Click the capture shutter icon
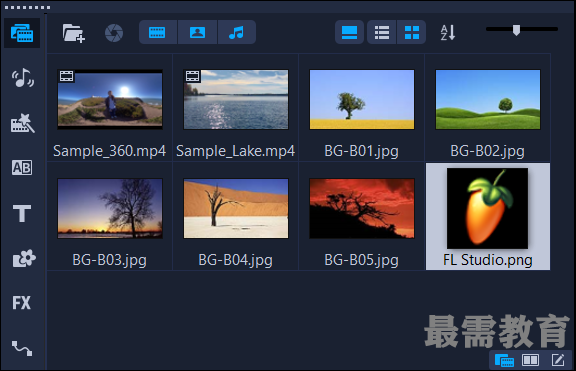The height and width of the screenshot is (371, 576). click(x=114, y=33)
